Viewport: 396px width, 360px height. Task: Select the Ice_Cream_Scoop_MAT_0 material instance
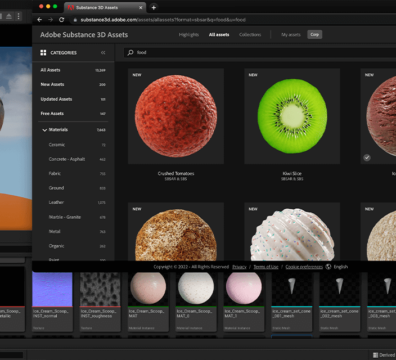coord(196,302)
